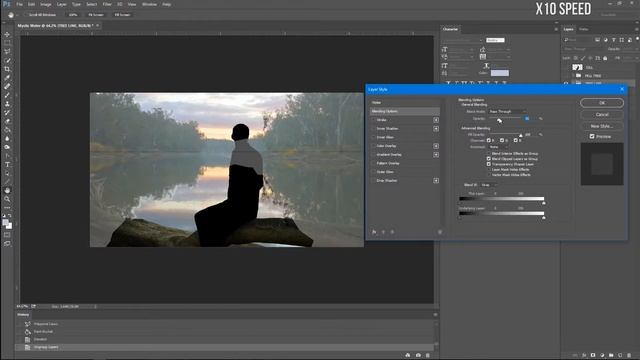The image size is (640, 360).
Task: Click the Fill Screen button
Action: (122, 15)
